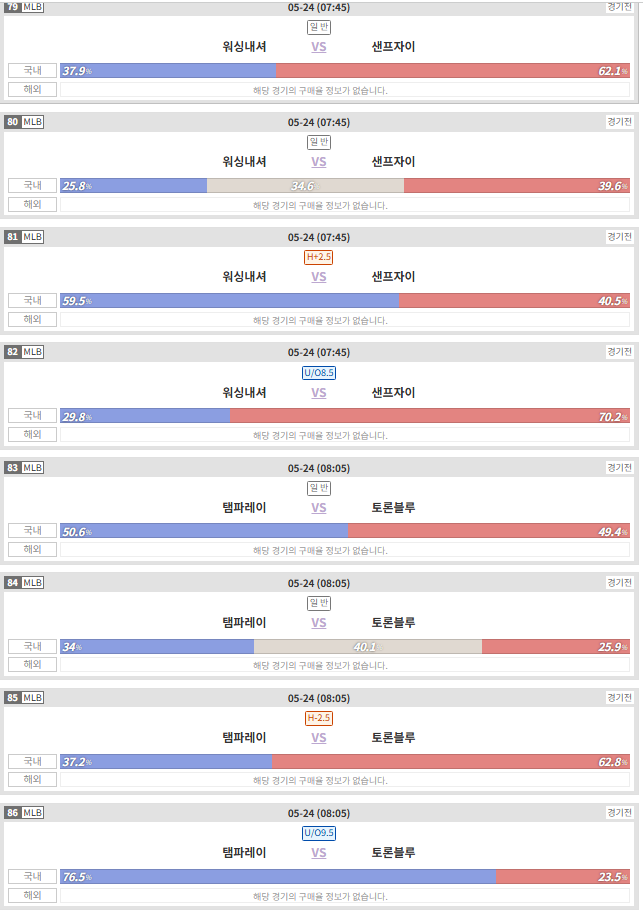This screenshot has width=643, height=916.
Task: Select the 국내 tab in match 80
Action: [x=32, y=185]
